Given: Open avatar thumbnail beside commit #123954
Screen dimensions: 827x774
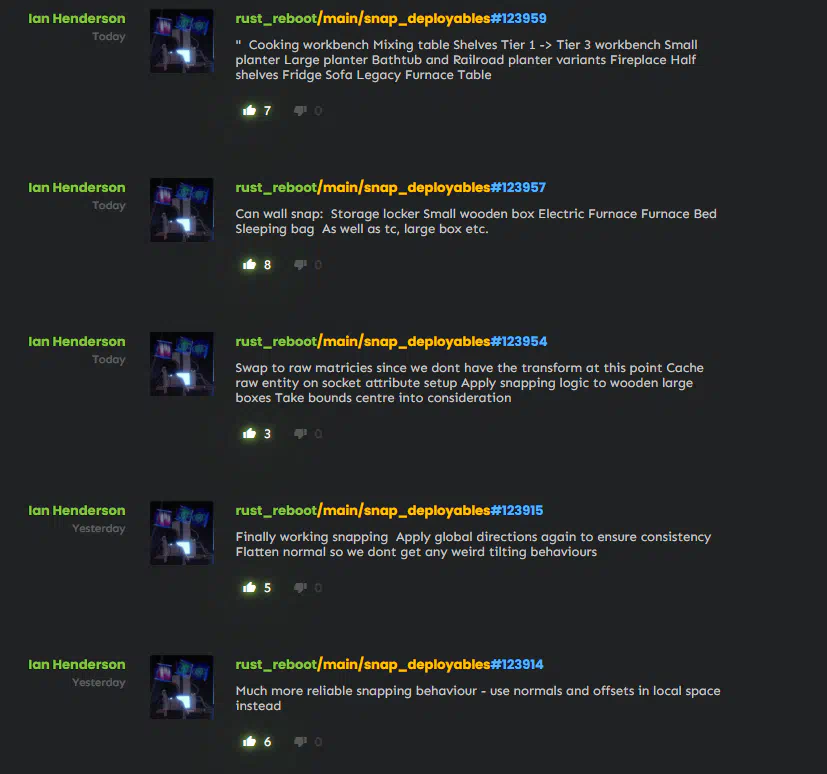Looking at the screenshot, I should tap(181, 364).
